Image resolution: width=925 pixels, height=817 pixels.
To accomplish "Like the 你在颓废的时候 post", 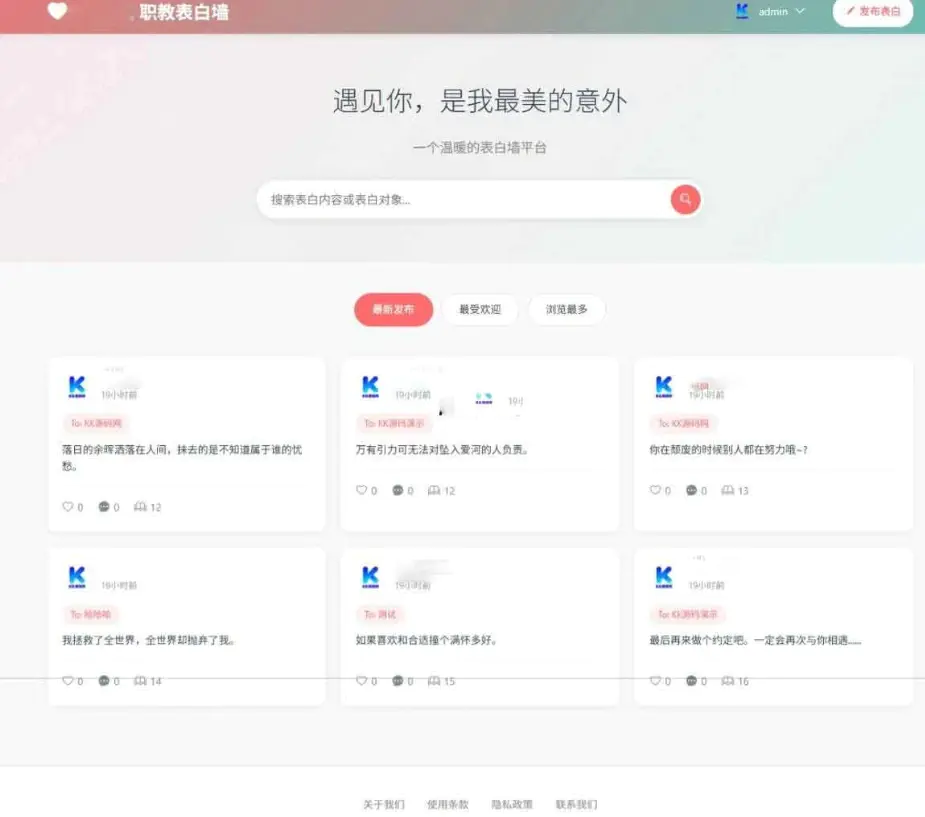I will pyautogui.click(x=655, y=490).
